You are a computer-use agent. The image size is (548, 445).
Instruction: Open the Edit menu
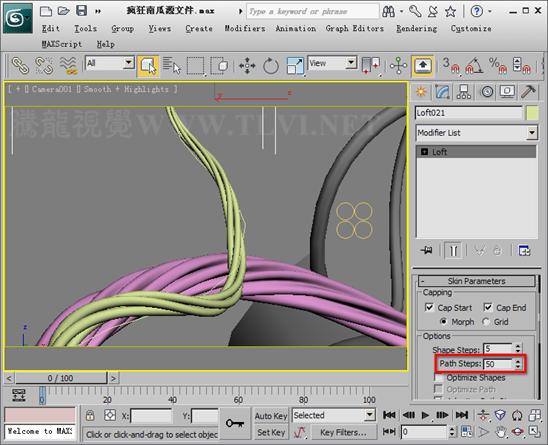51,28
